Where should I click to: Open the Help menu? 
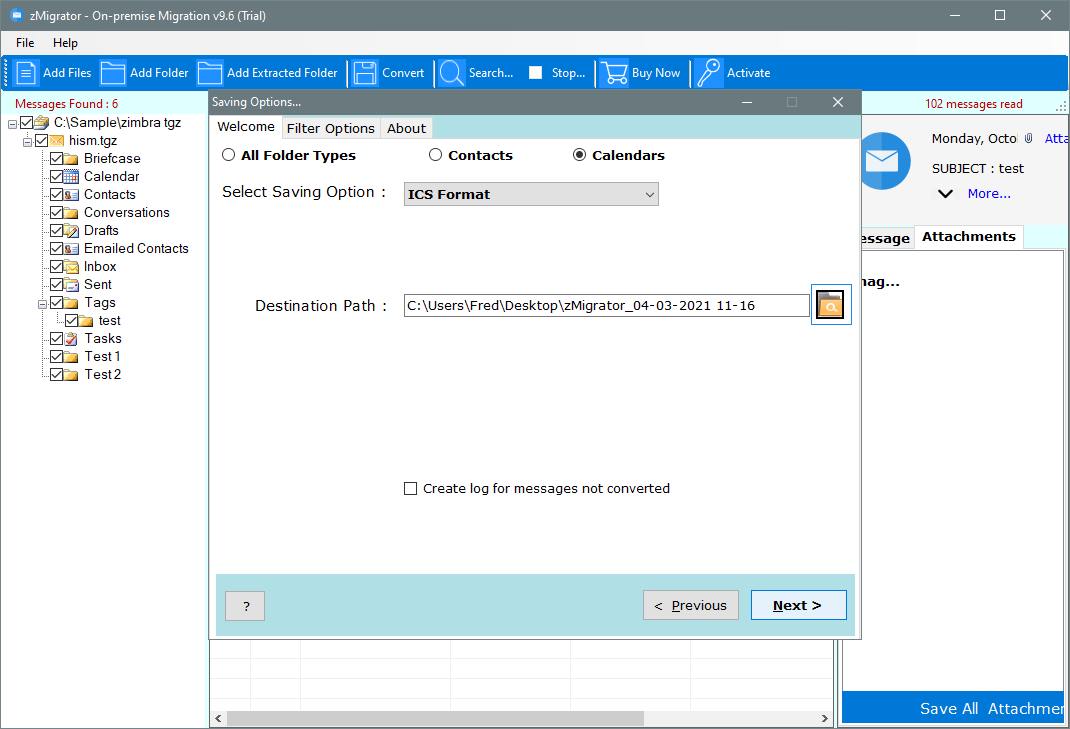pos(66,43)
